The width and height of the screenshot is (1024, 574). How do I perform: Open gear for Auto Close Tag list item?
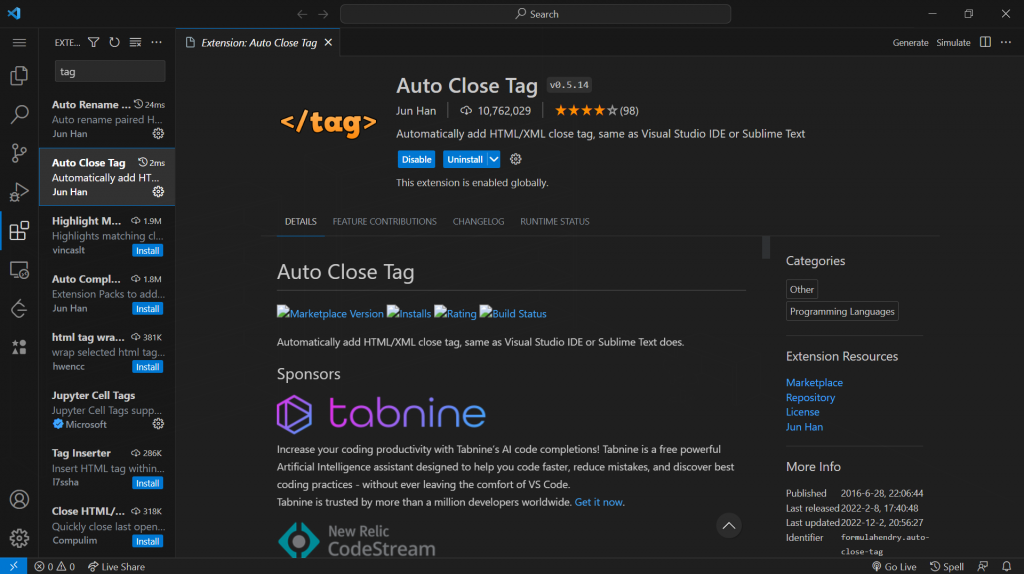[x=158, y=191]
